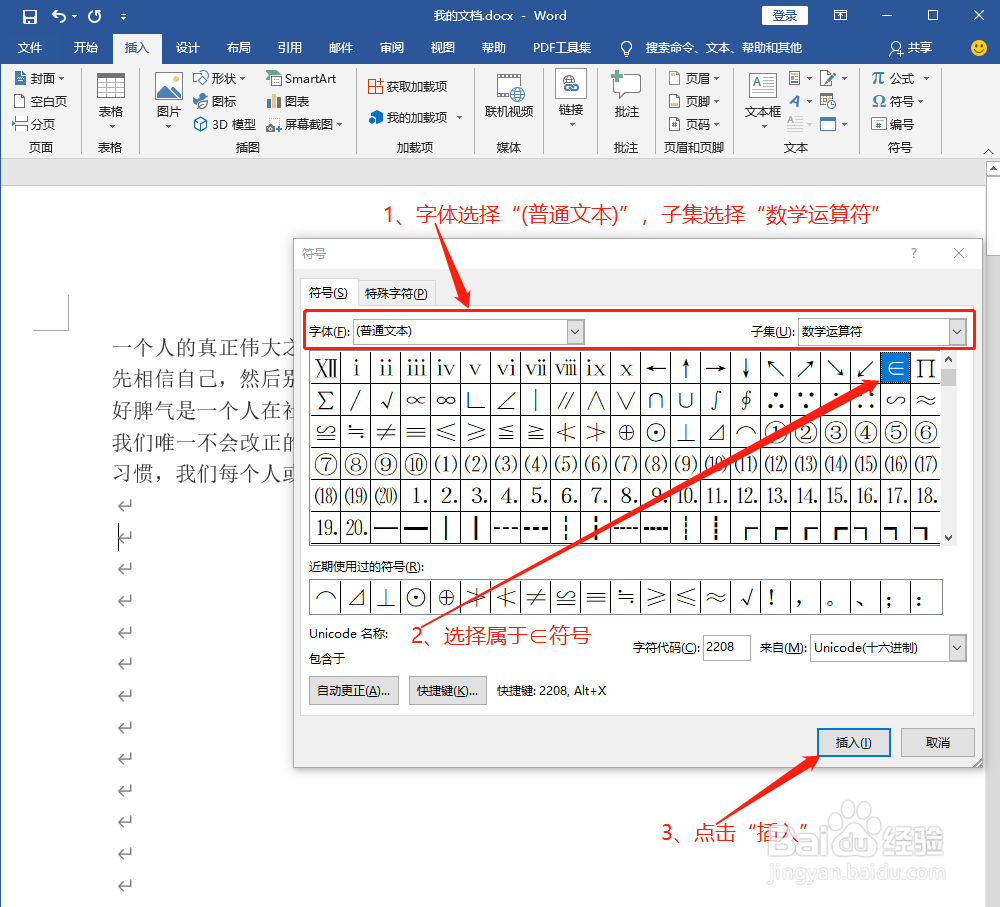The image size is (1000, 907).
Task: Add a 批注 comment
Action: tap(626, 96)
